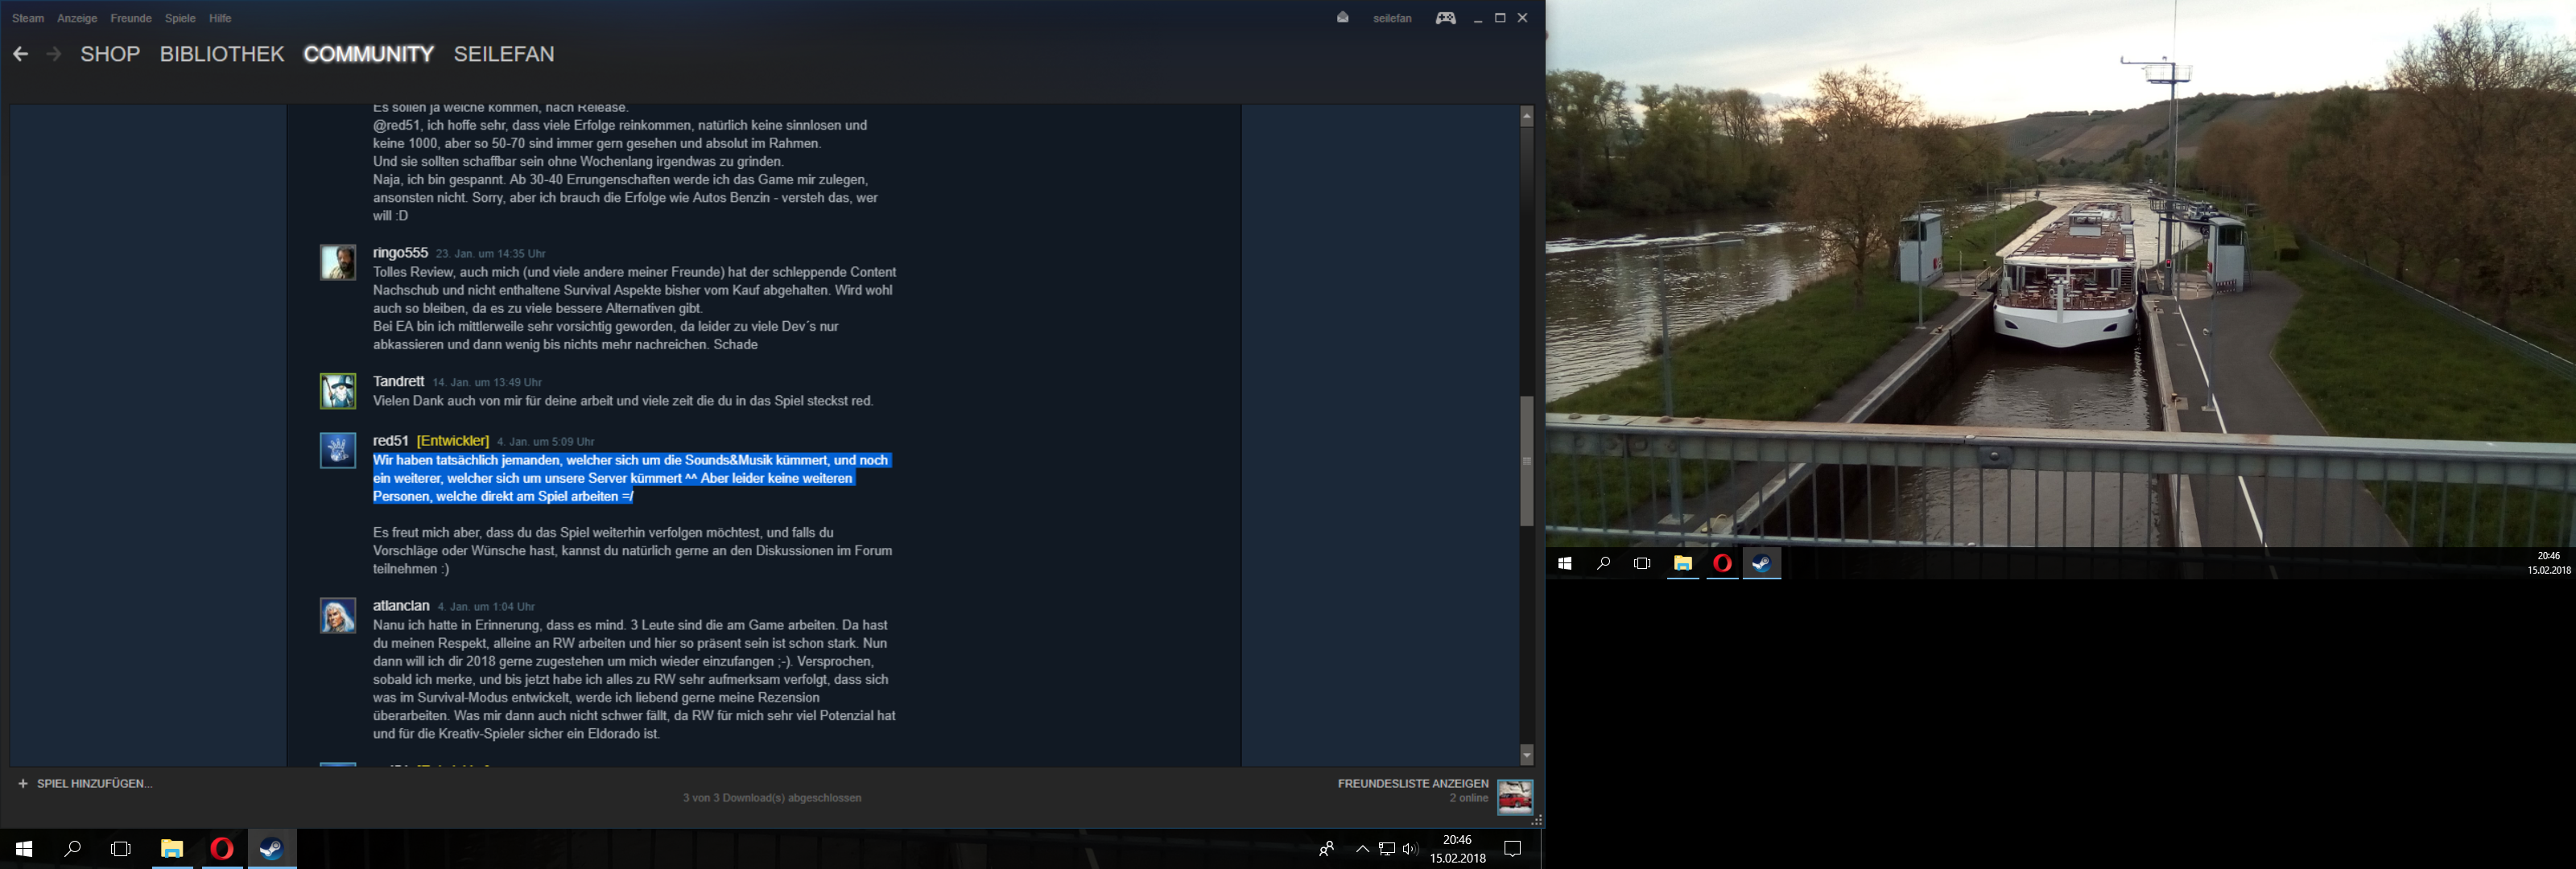Open File Explorer in the taskbar

[x=172, y=849]
